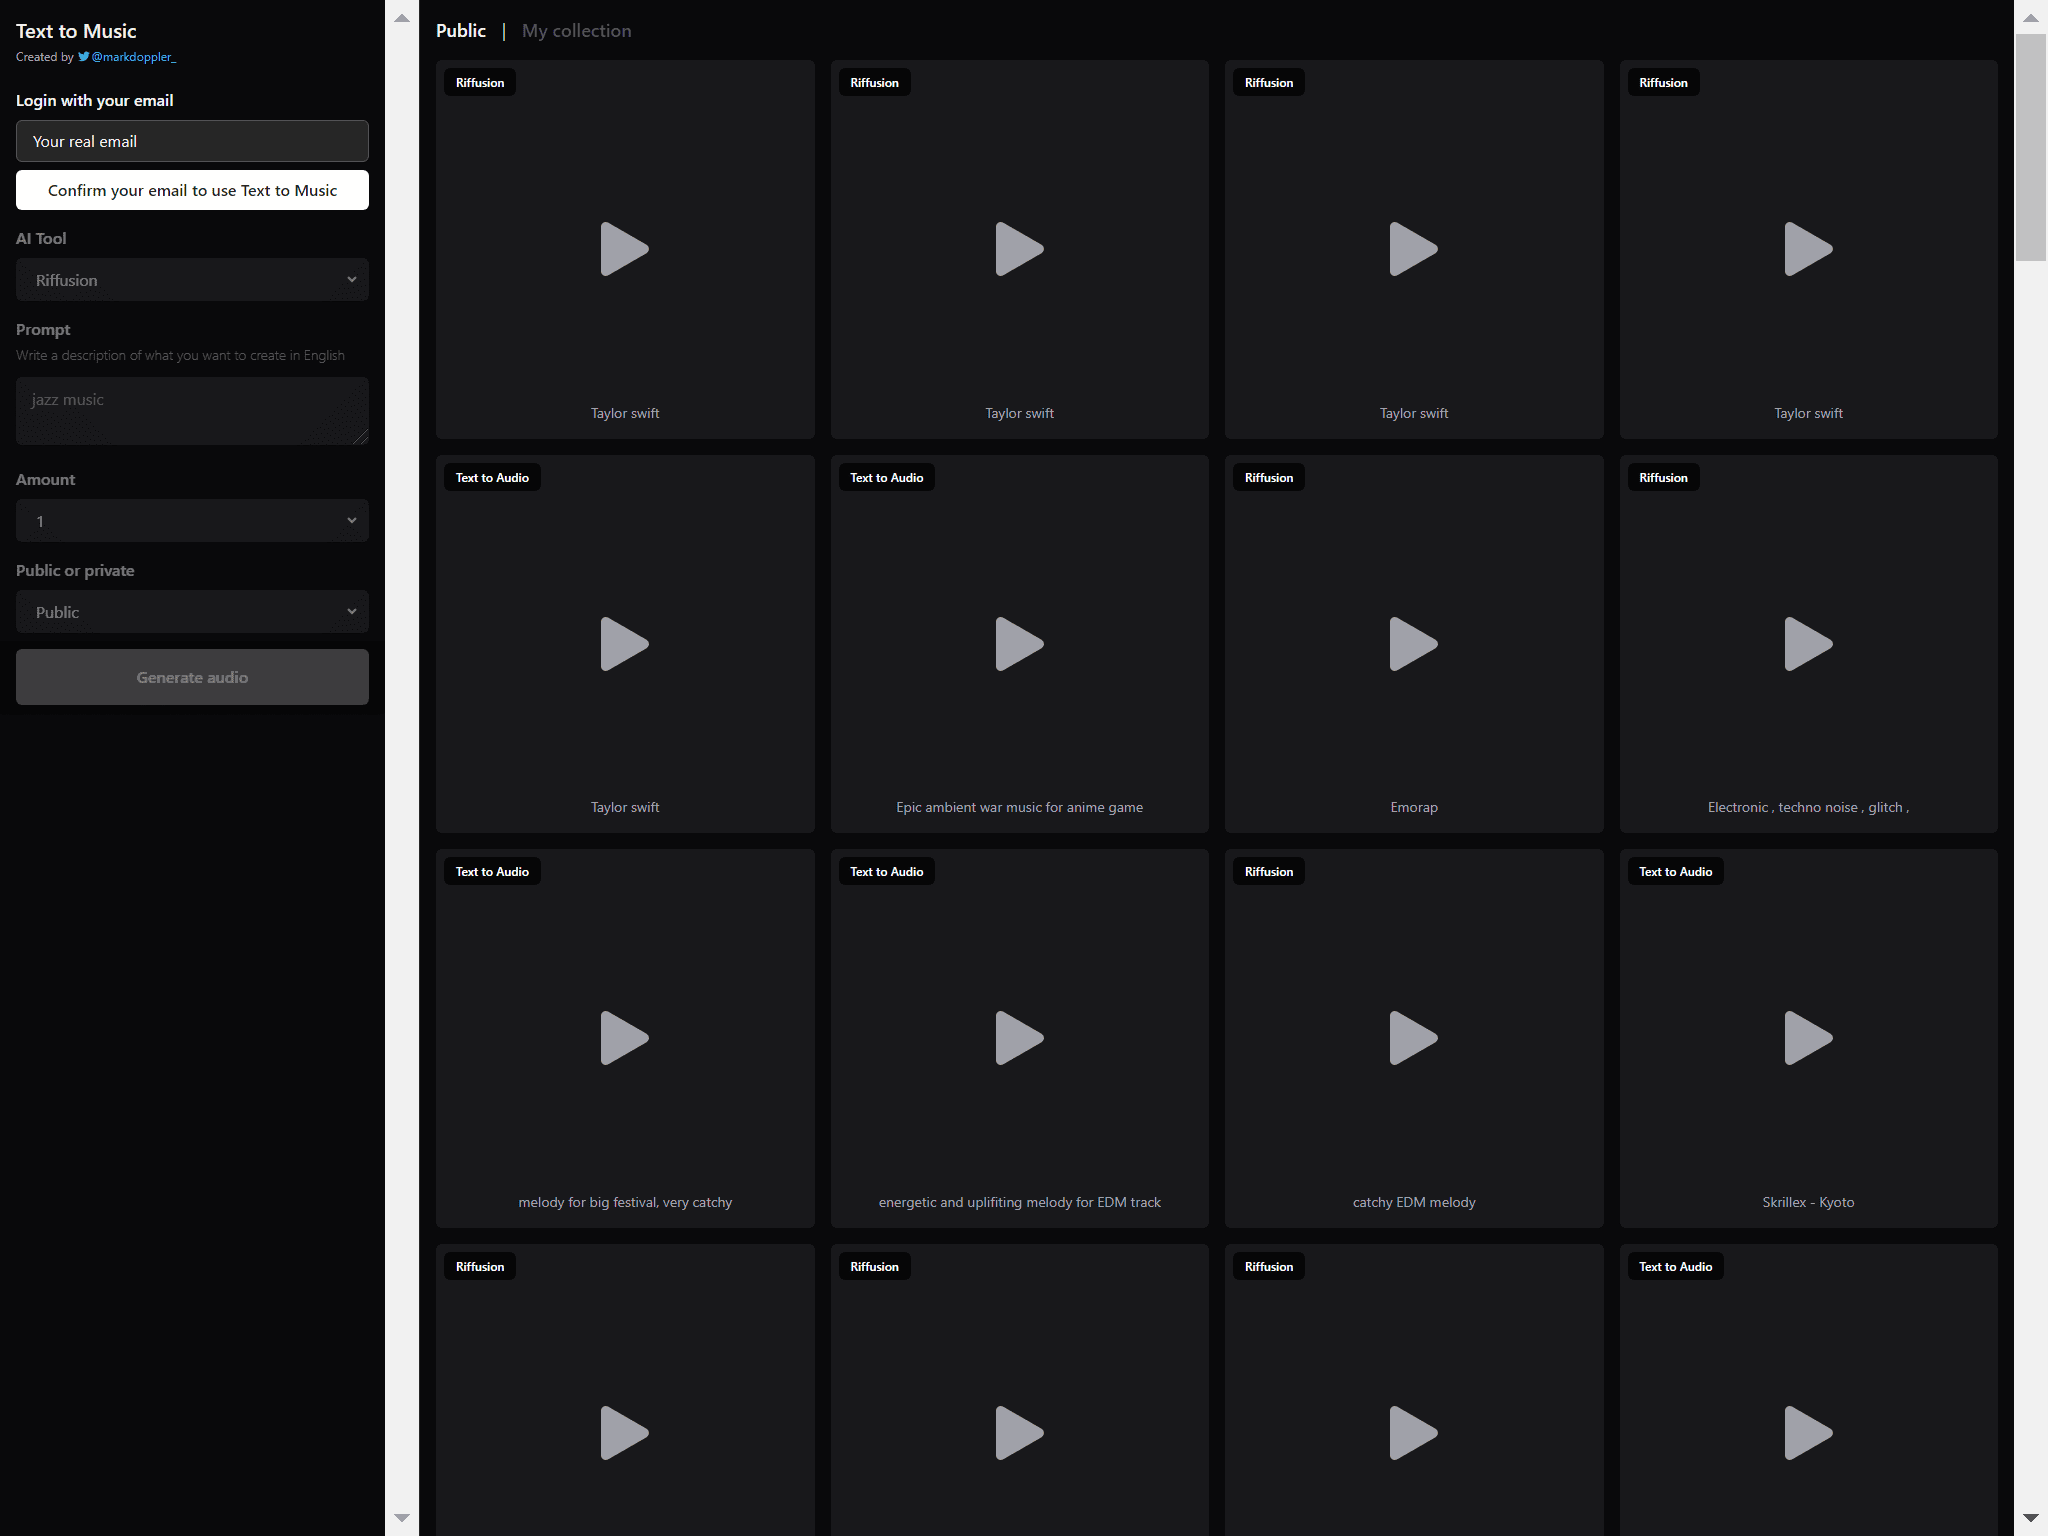Play the Epic ambient war music track

(1019, 644)
